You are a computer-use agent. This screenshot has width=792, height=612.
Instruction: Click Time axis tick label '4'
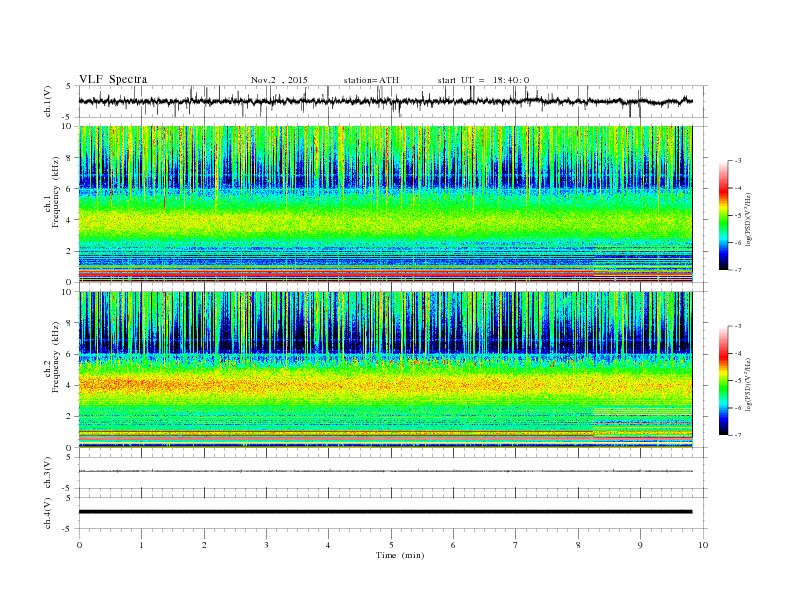click(328, 545)
